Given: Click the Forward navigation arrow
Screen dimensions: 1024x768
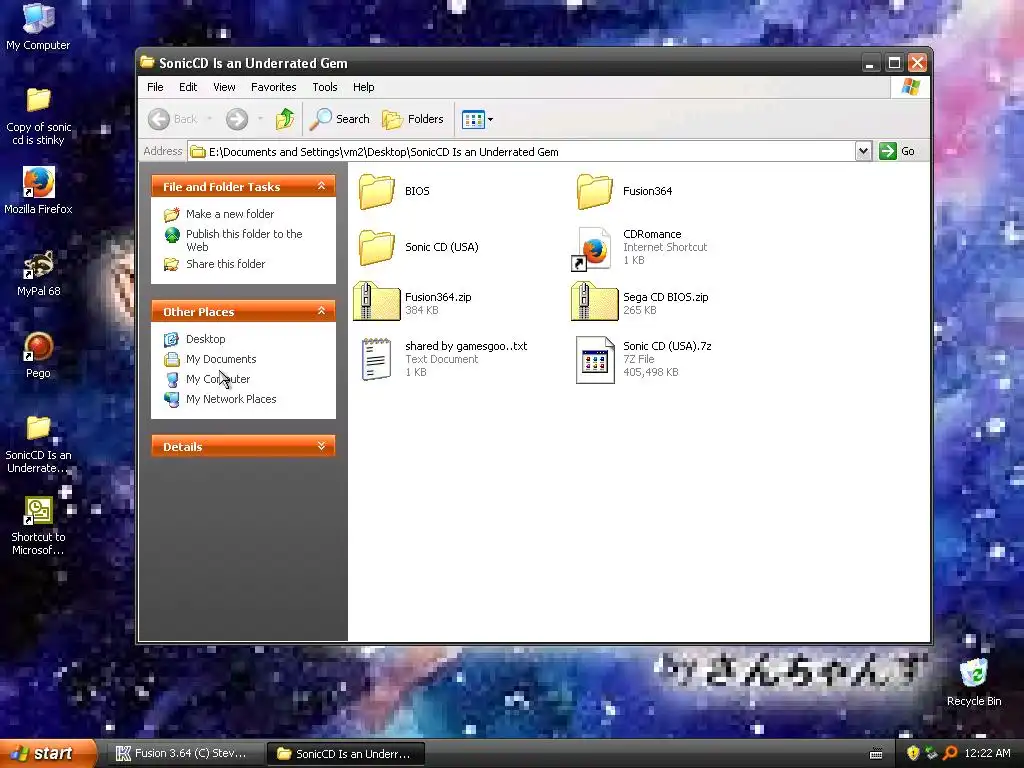Looking at the screenshot, I should click(x=237, y=119).
